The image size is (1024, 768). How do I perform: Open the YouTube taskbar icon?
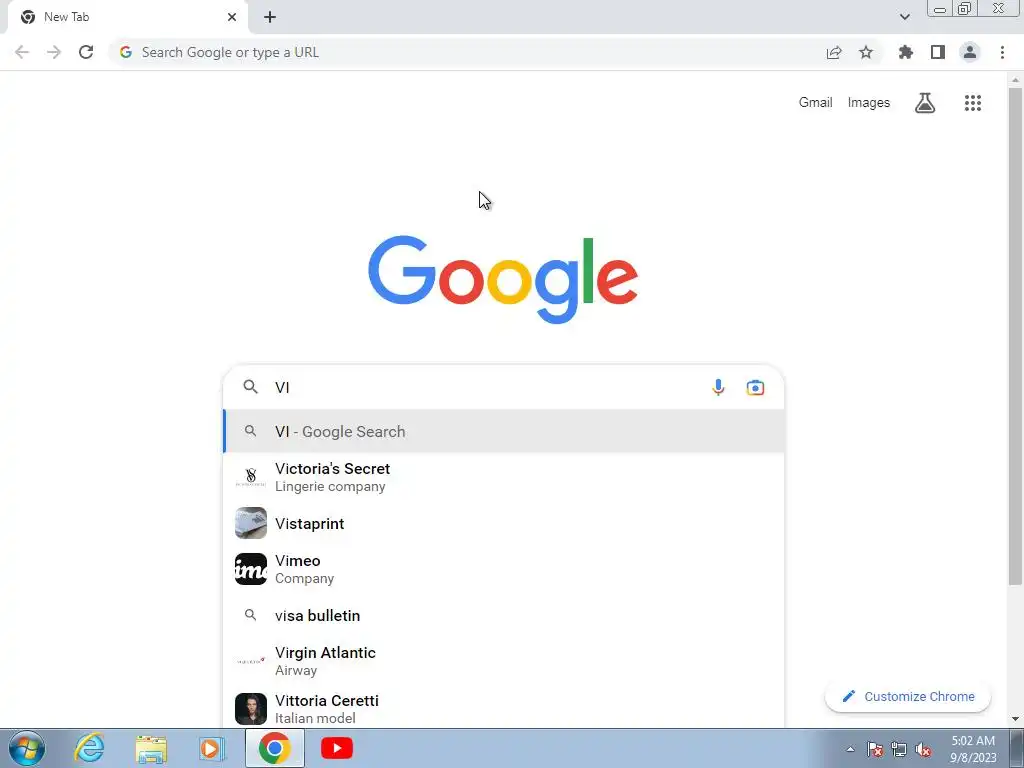pyautogui.click(x=337, y=748)
